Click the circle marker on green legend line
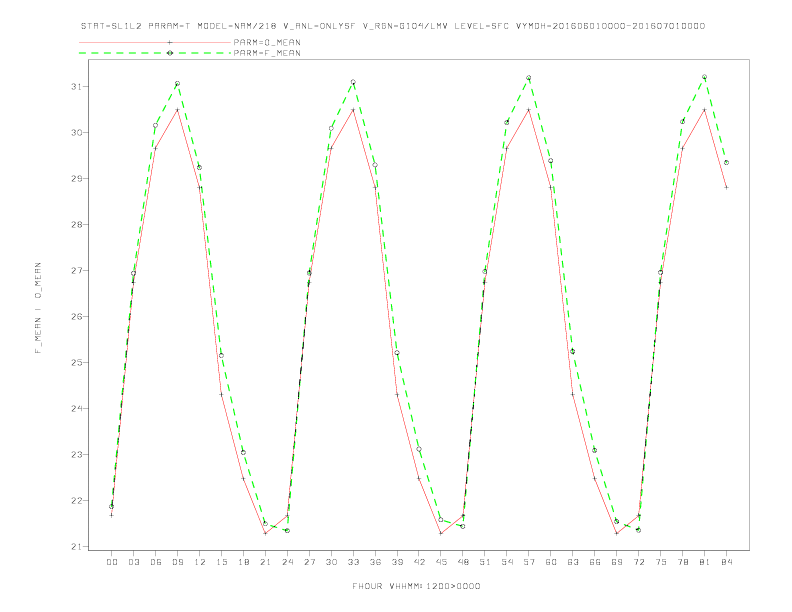 pyautogui.click(x=170, y=53)
